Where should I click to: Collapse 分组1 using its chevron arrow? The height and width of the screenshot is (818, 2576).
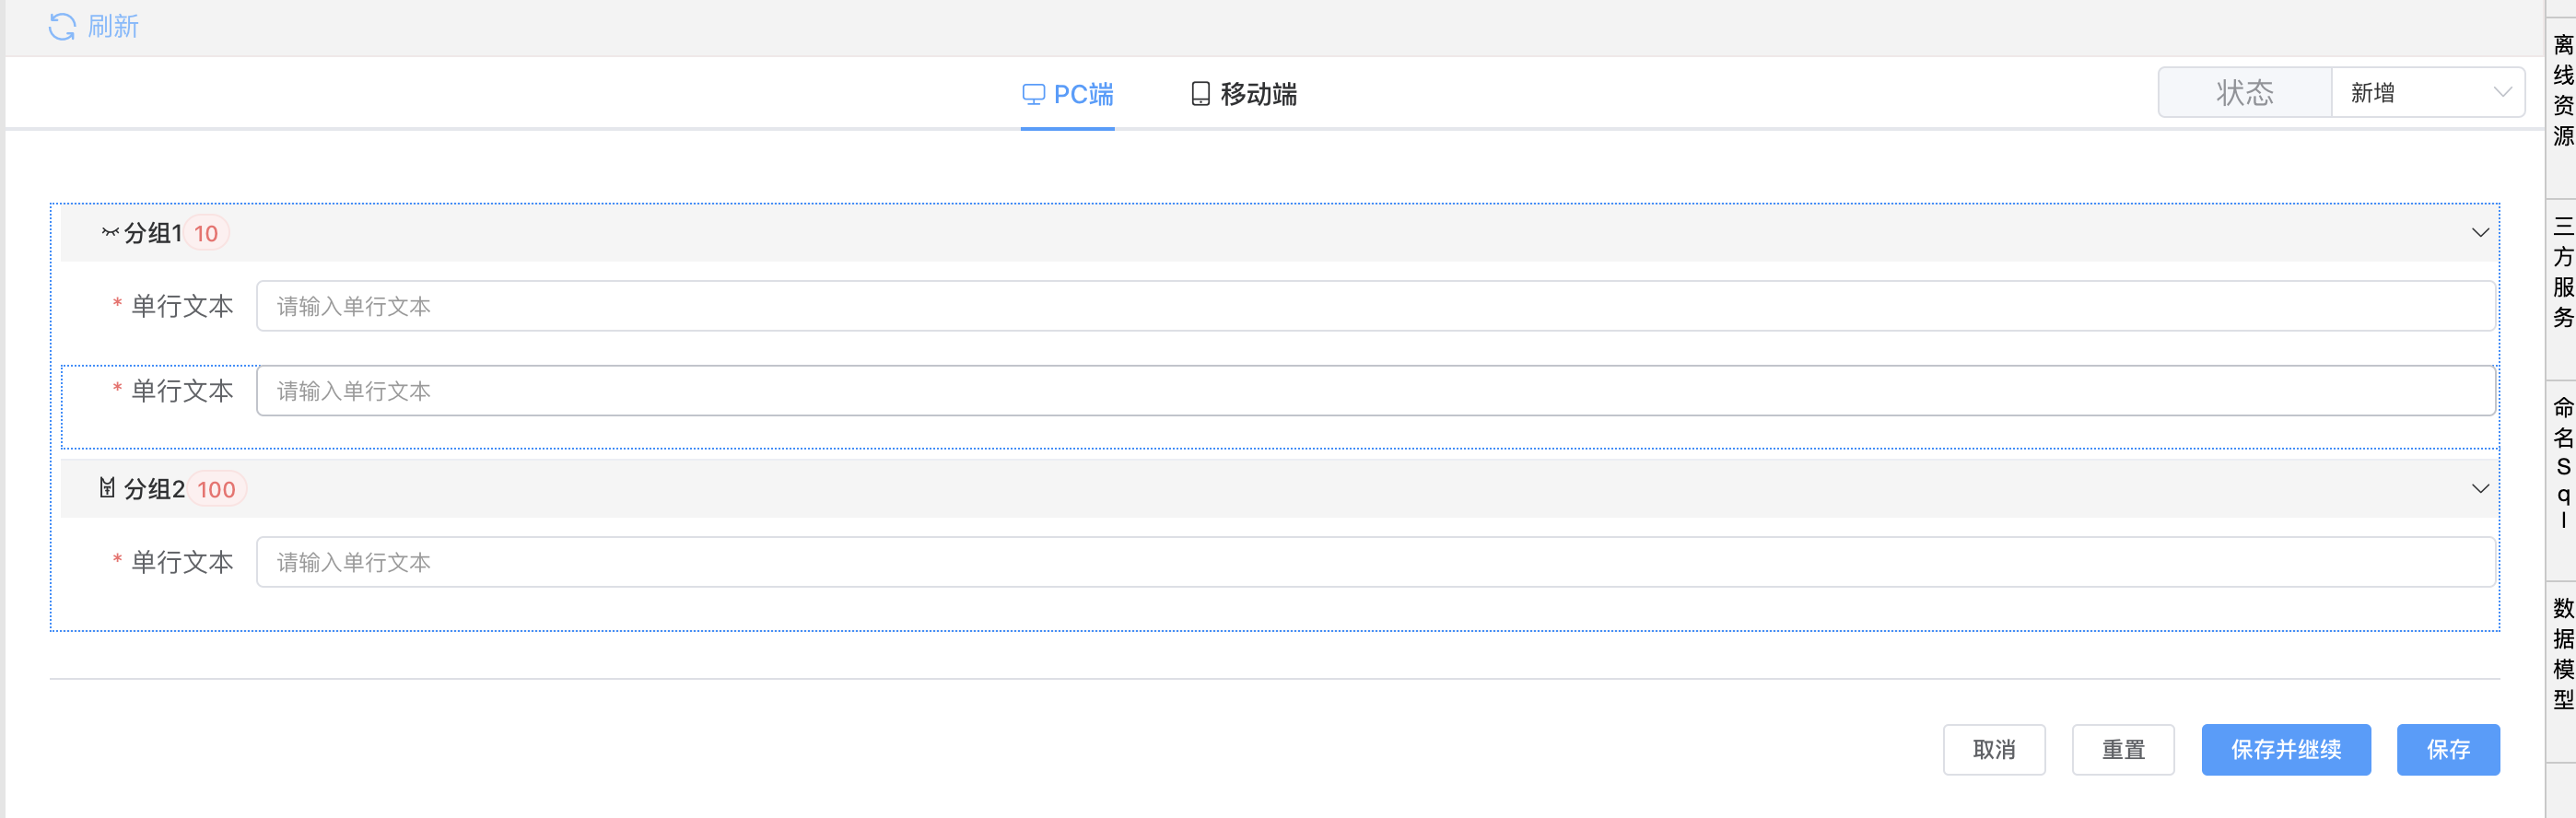tap(2480, 233)
